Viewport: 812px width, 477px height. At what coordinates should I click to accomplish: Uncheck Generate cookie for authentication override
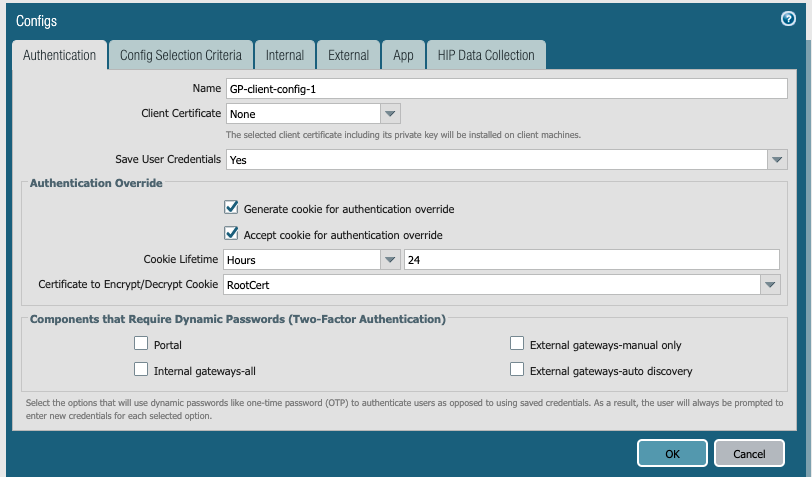coord(231,208)
